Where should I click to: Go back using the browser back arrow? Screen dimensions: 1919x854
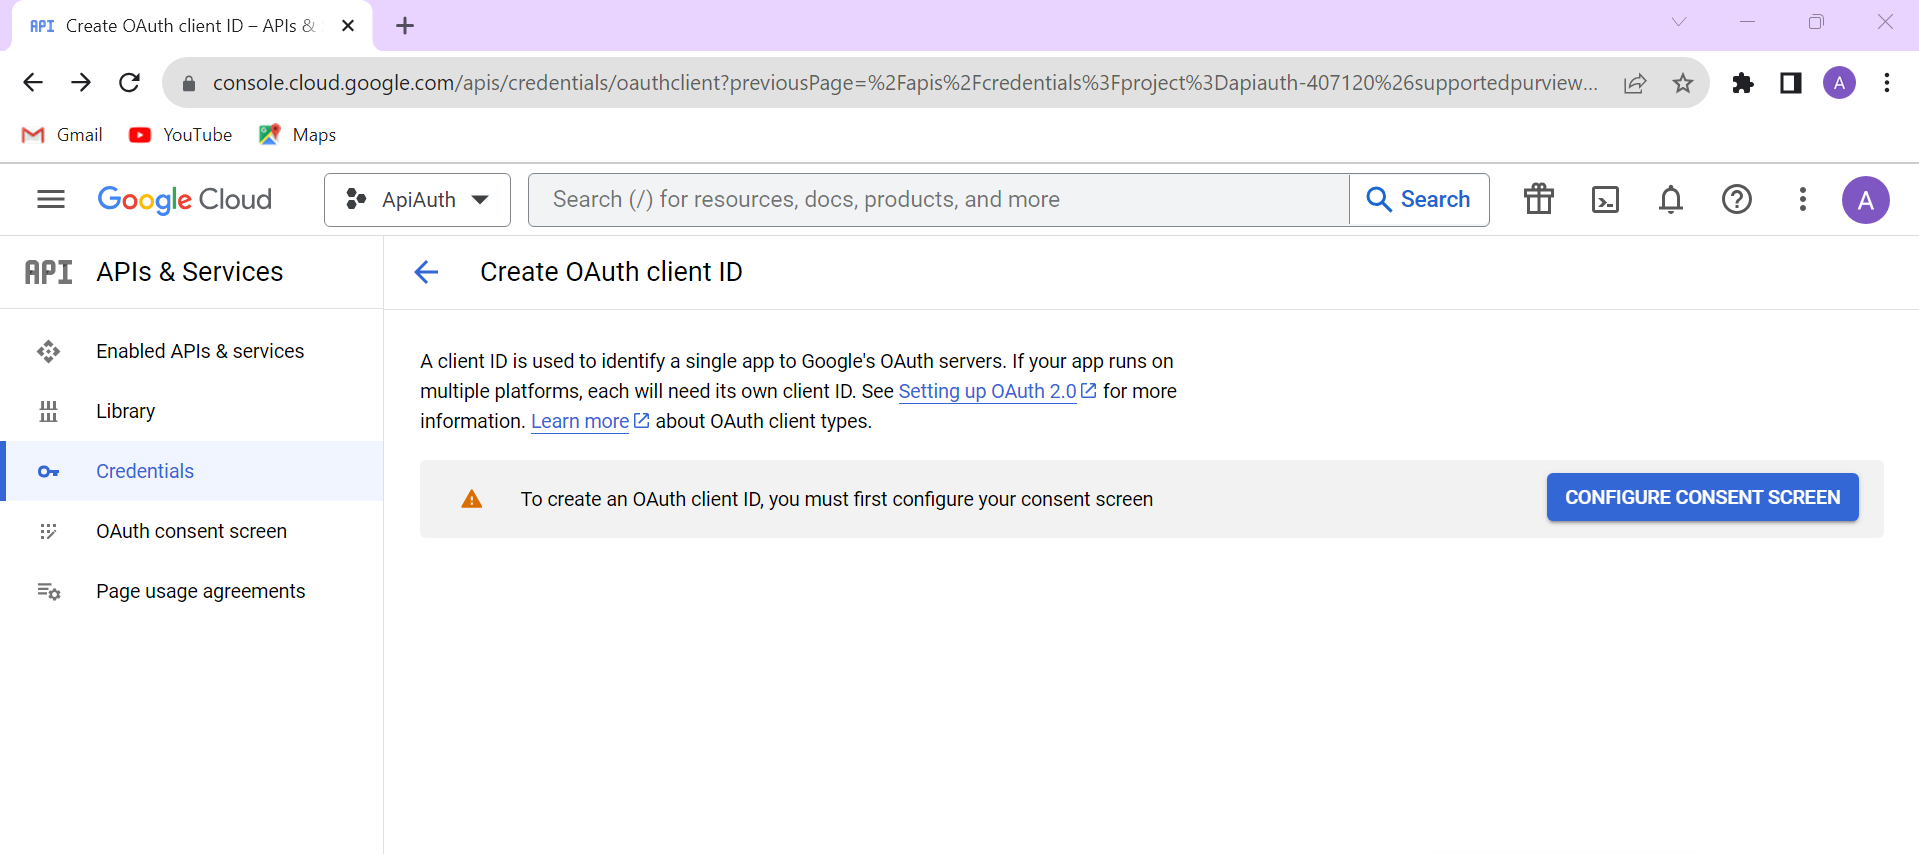tap(33, 82)
